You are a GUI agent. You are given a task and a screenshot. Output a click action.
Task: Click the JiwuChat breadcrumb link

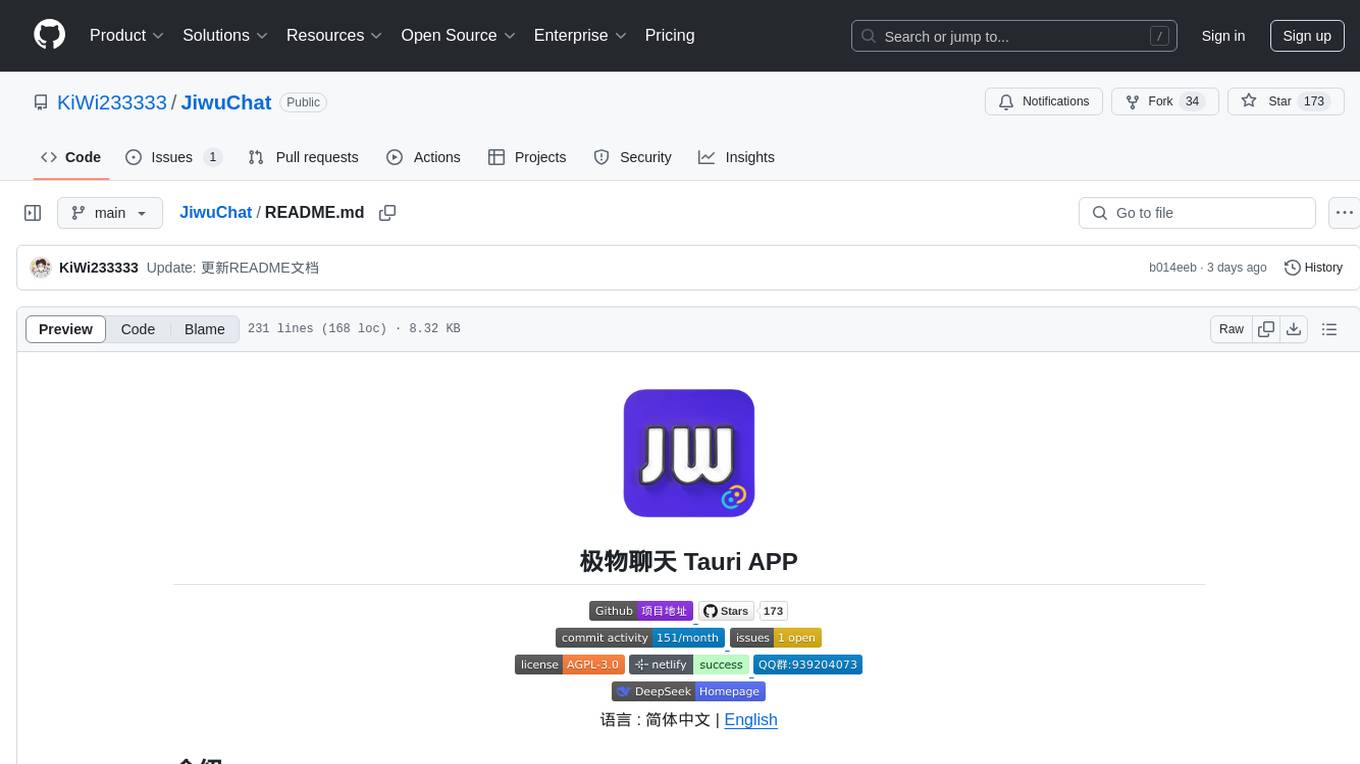pos(216,213)
